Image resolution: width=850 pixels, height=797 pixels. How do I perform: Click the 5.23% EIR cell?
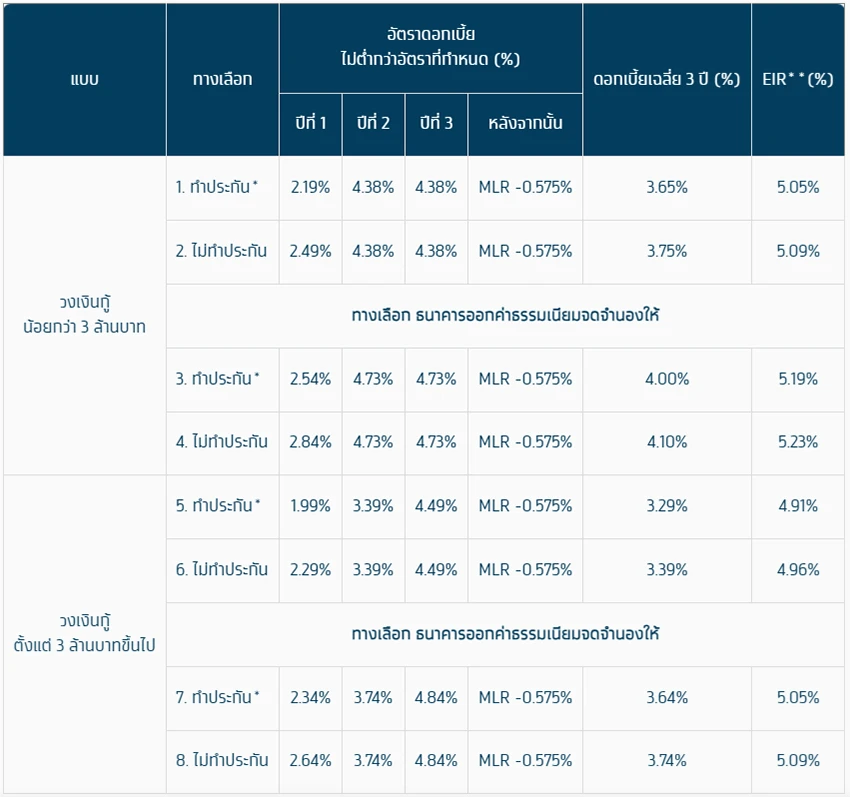[x=797, y=442]
